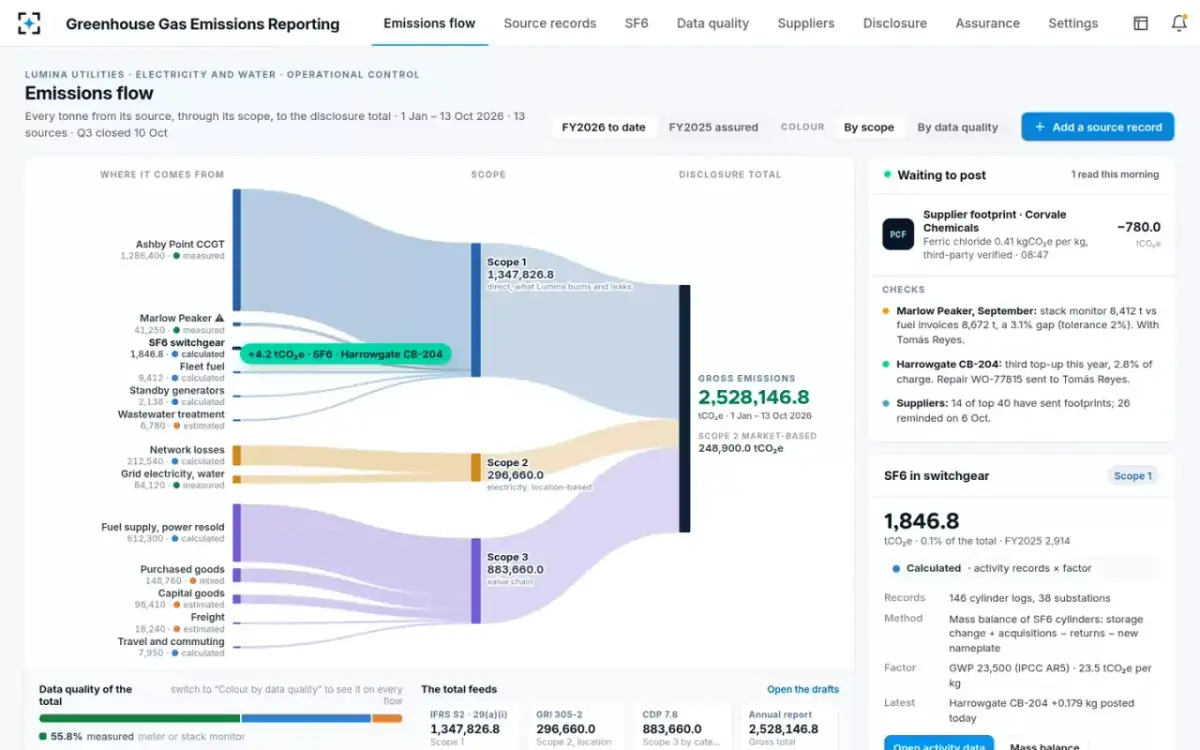Open the IFRS S2 29(a)(i) feed card
This screenshot has height=750, width=1200.
(x=469, y=726)
